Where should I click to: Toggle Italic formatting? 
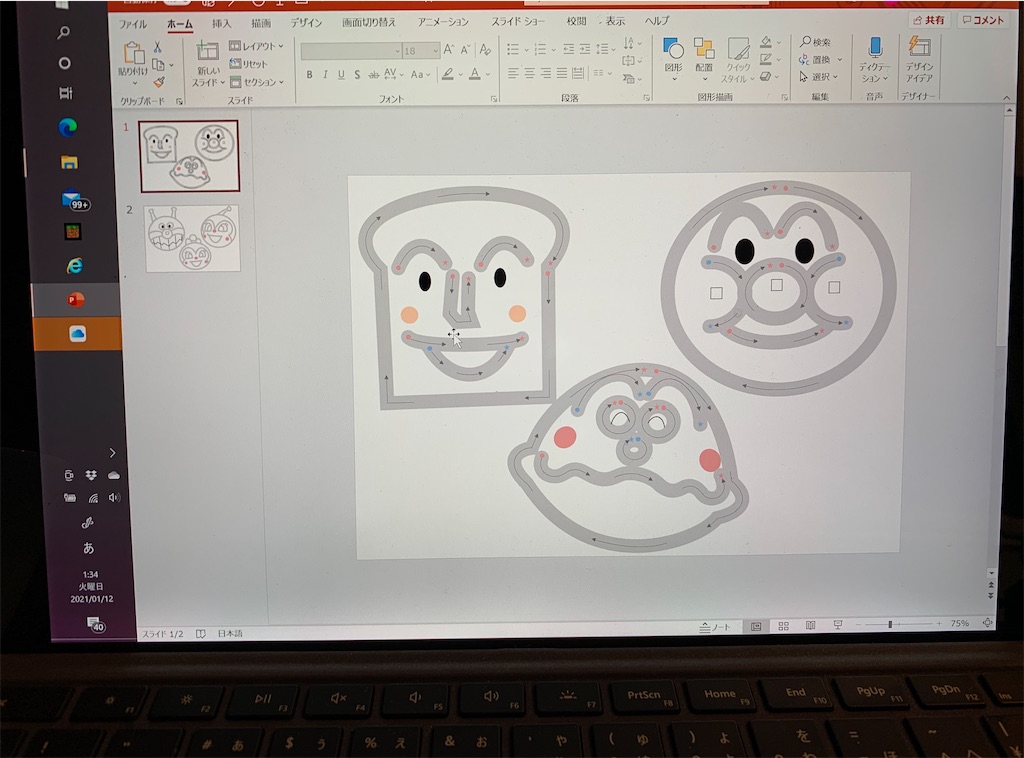pyautogui.click(x=325, y=74)
